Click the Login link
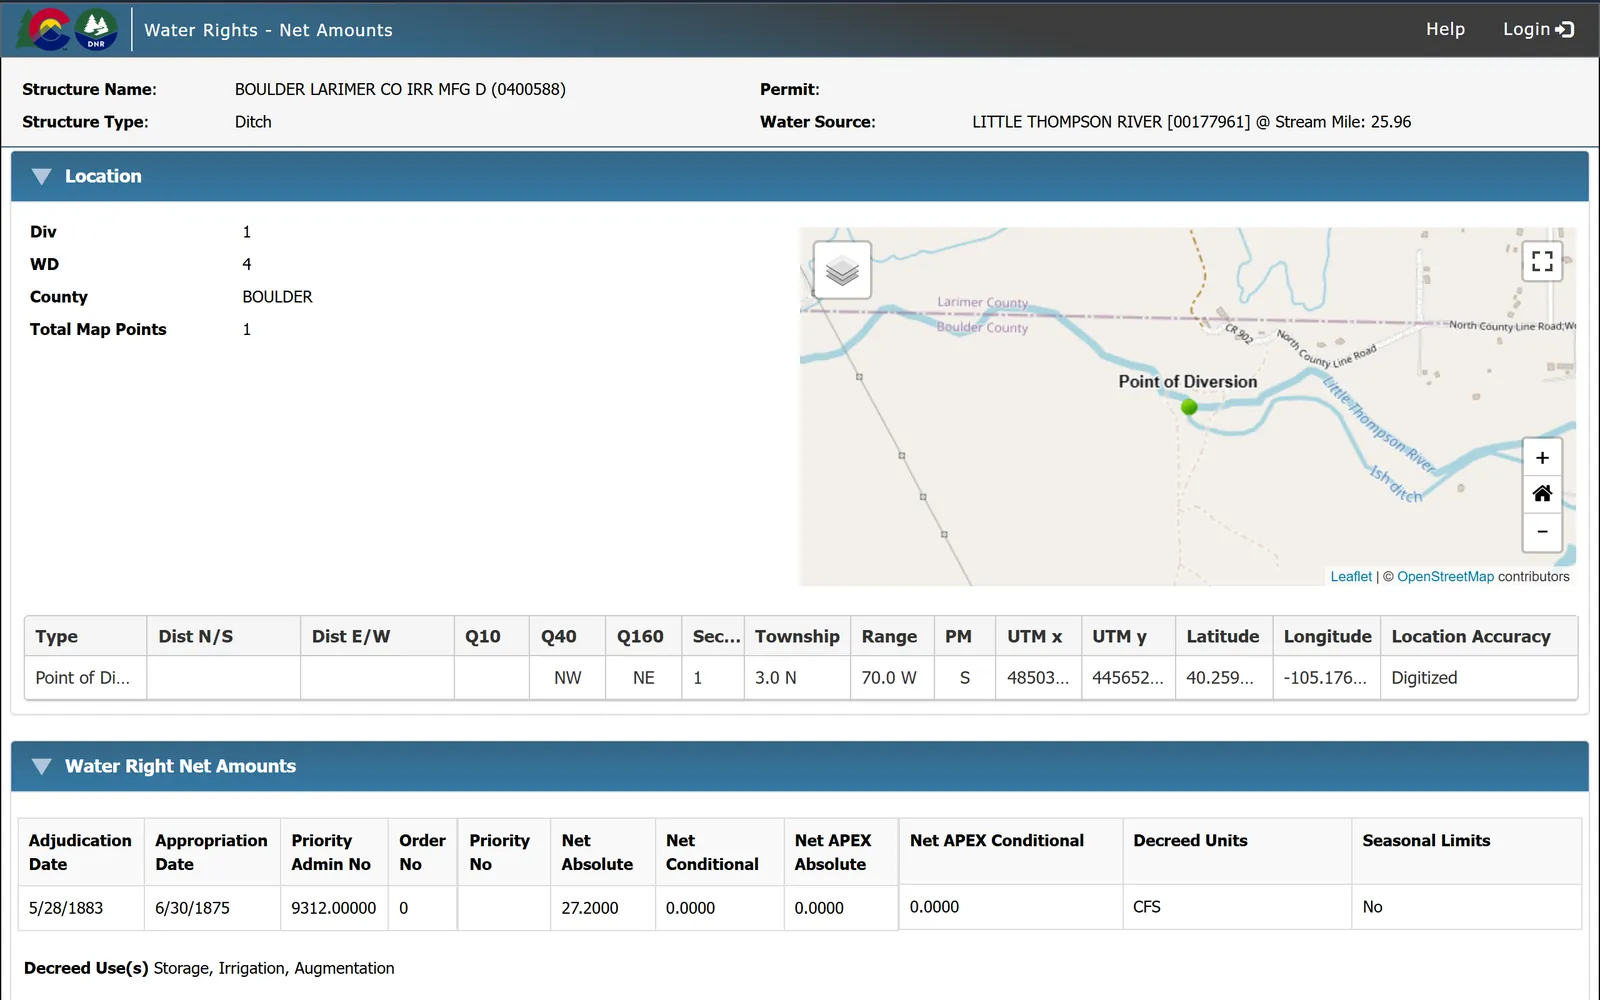The image size is (1600, 1000). coord(1538,29)
